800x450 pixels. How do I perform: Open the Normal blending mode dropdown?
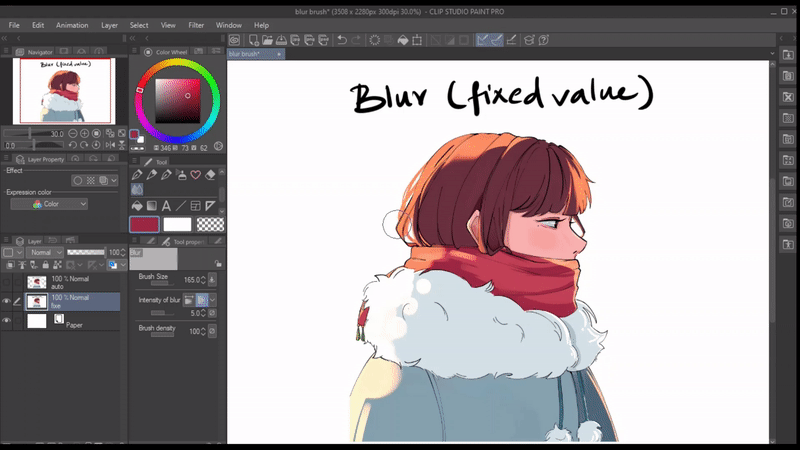(x=45, y=253)
